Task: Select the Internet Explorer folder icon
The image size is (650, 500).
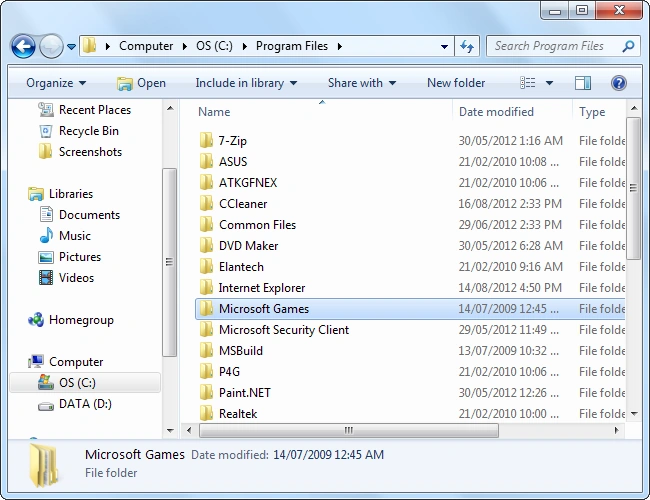Action: [x=206, y=288]
